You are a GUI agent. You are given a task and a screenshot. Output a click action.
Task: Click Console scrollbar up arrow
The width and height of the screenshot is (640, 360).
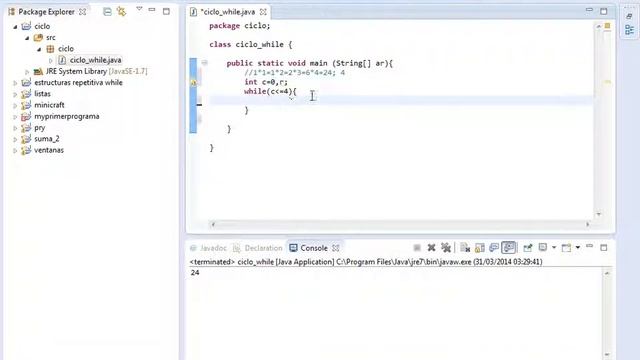[607, 273]
